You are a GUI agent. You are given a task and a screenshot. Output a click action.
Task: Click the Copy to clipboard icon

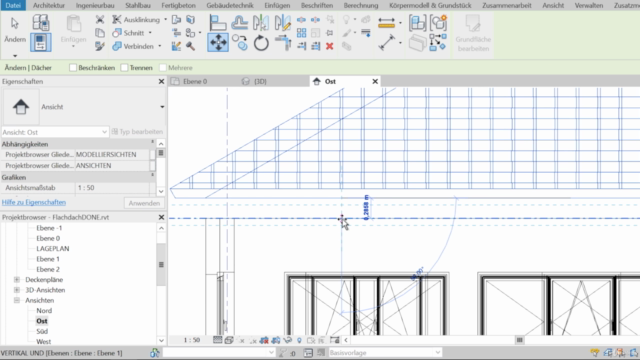tap(100, 33)
